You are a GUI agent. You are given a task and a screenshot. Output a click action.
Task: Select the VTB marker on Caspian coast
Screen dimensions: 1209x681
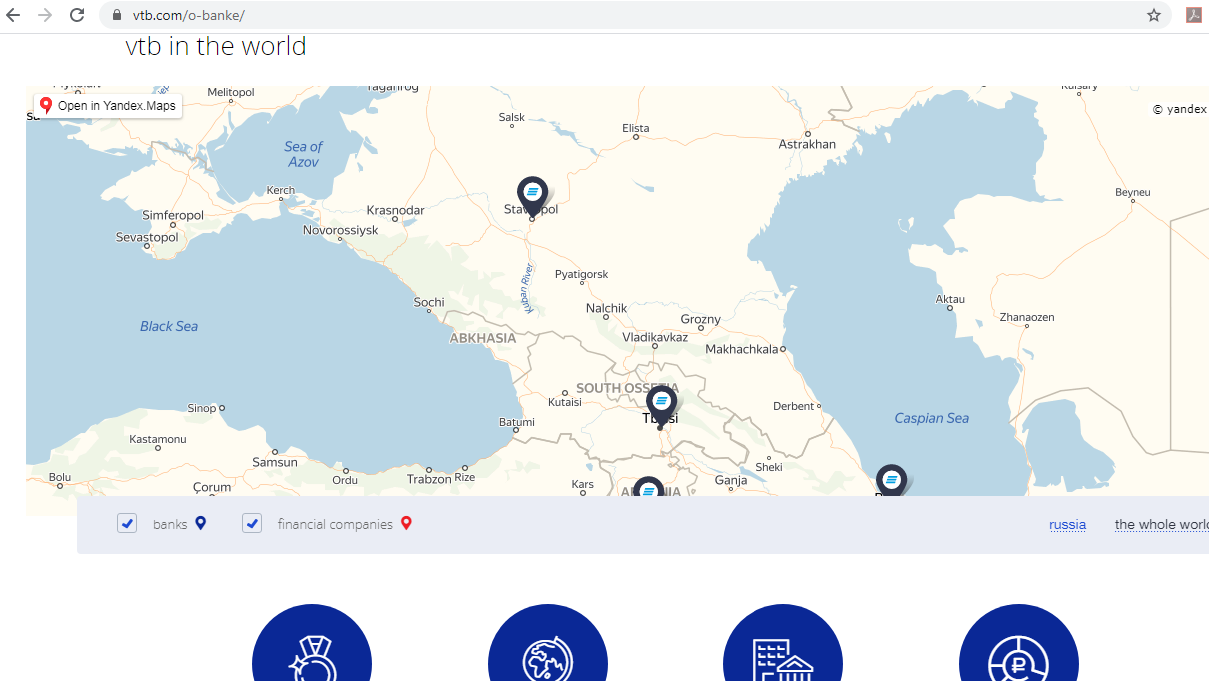(x=891, y=480)
